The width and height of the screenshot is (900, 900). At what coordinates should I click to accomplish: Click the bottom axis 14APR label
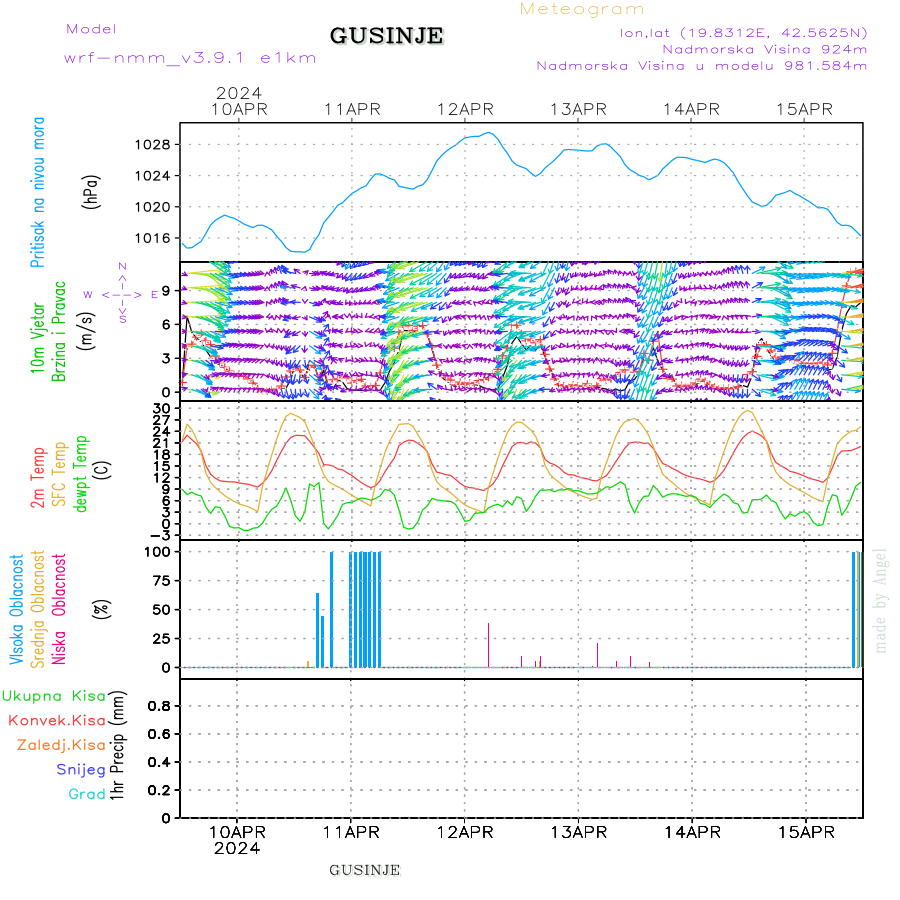[x=692, y=833]
